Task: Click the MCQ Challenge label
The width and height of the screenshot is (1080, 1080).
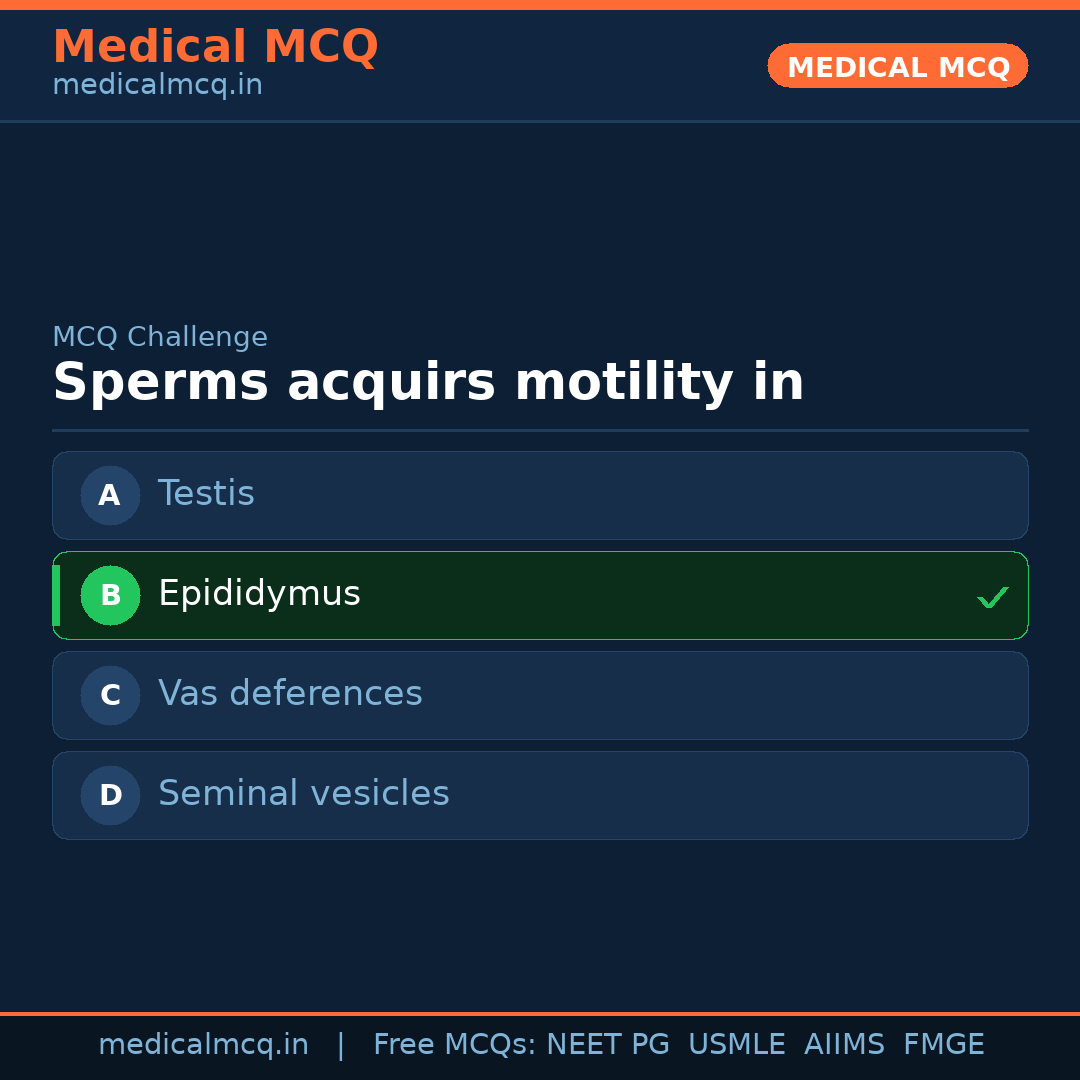Action: (160, 337)
